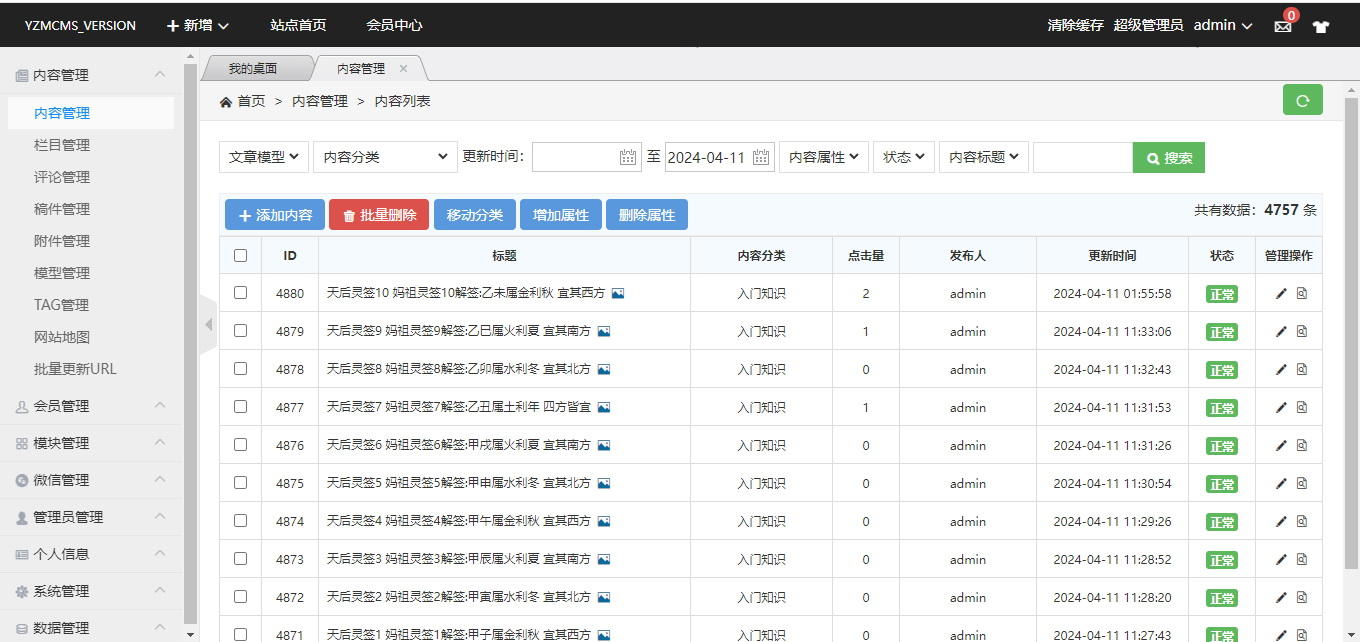
Task: Open 会员中心 in top navigation
Action: (x=394, y=25)
